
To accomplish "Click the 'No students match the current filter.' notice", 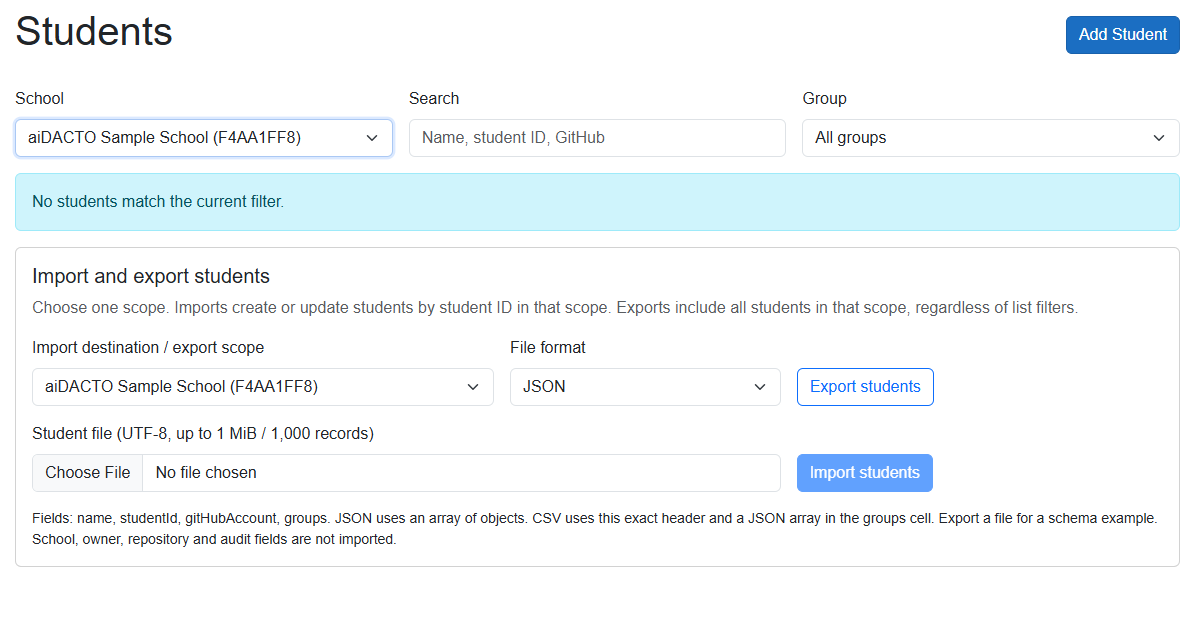I will (x=597, y=202).
